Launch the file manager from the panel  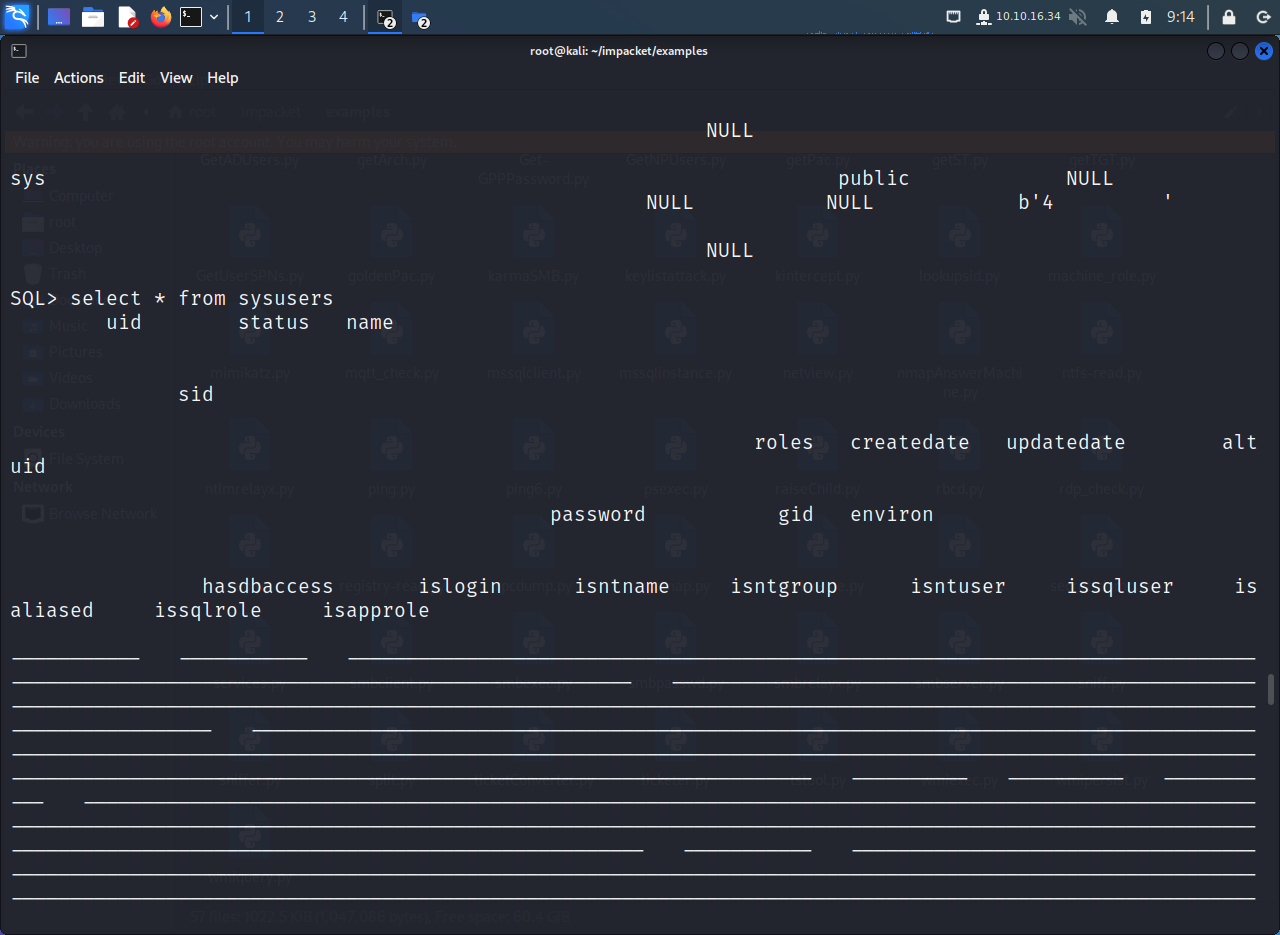pyautogui.click(x=93, y=17)
